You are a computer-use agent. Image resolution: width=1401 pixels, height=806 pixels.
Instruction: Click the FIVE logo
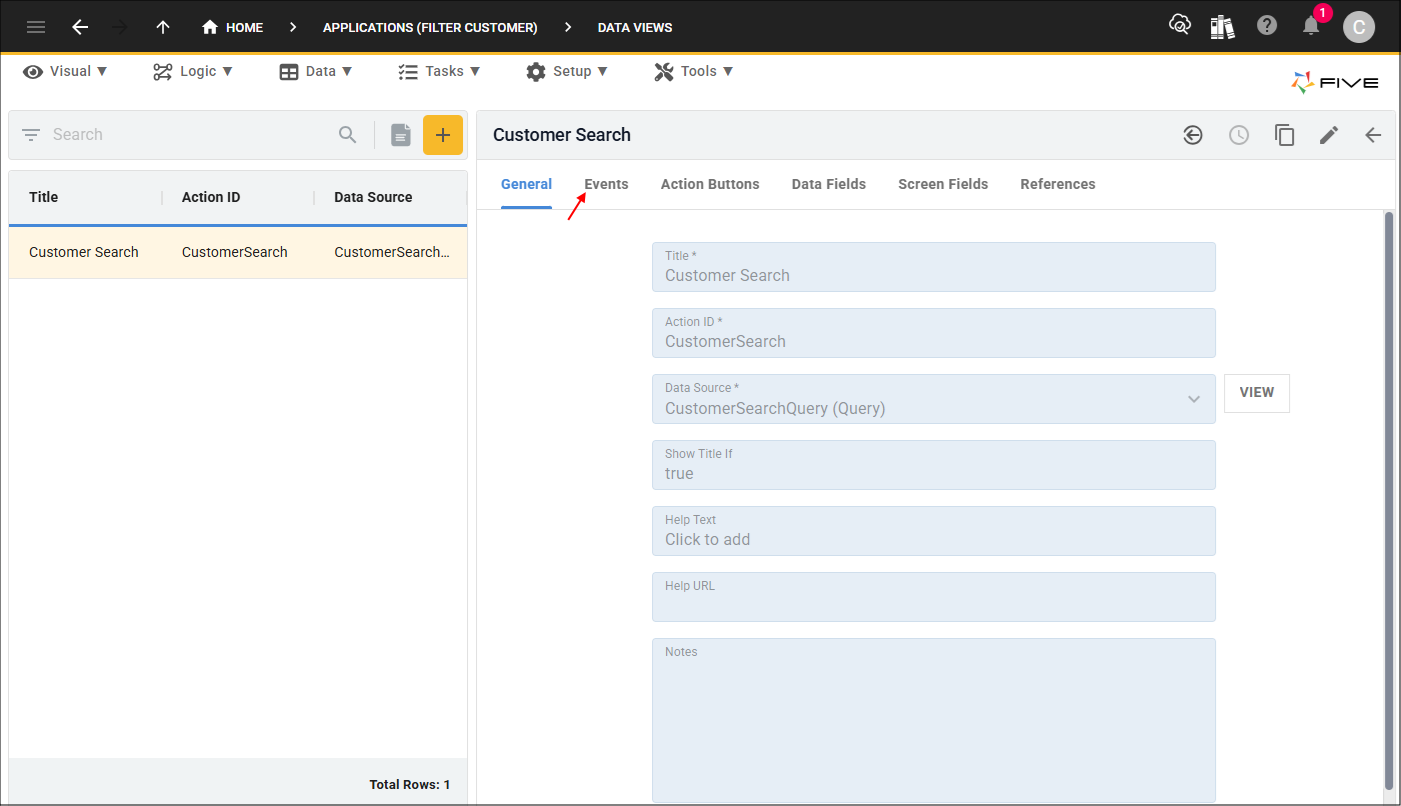pyautogui.click(x=1334, y=83)
